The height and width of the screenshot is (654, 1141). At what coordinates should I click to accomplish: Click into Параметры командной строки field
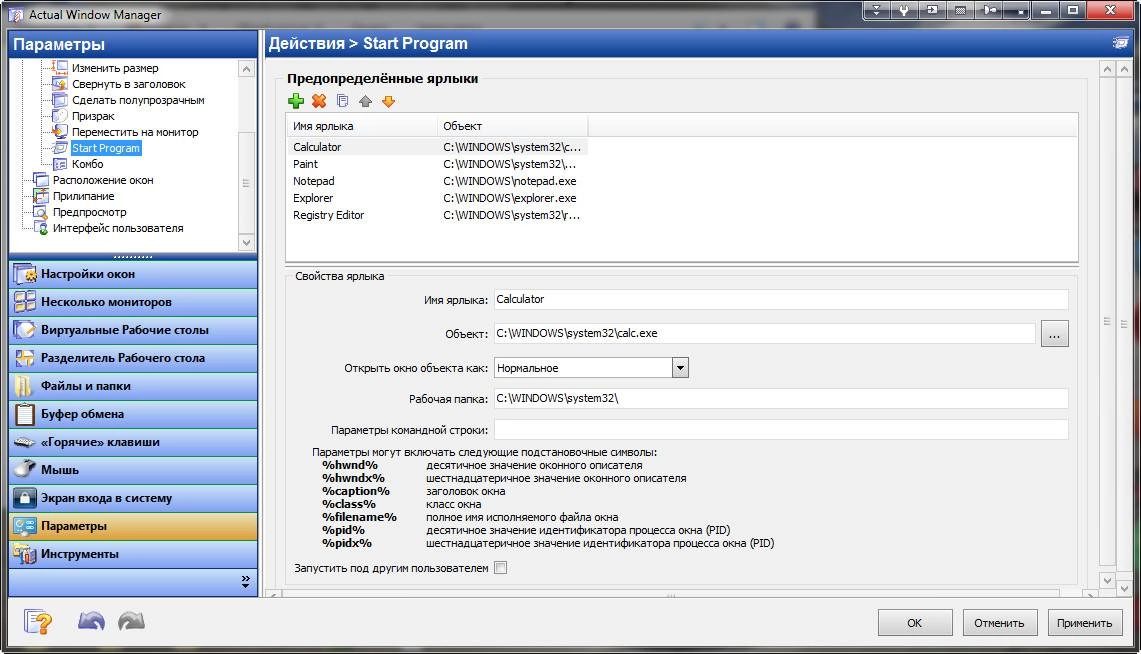[x=781, y=429]
